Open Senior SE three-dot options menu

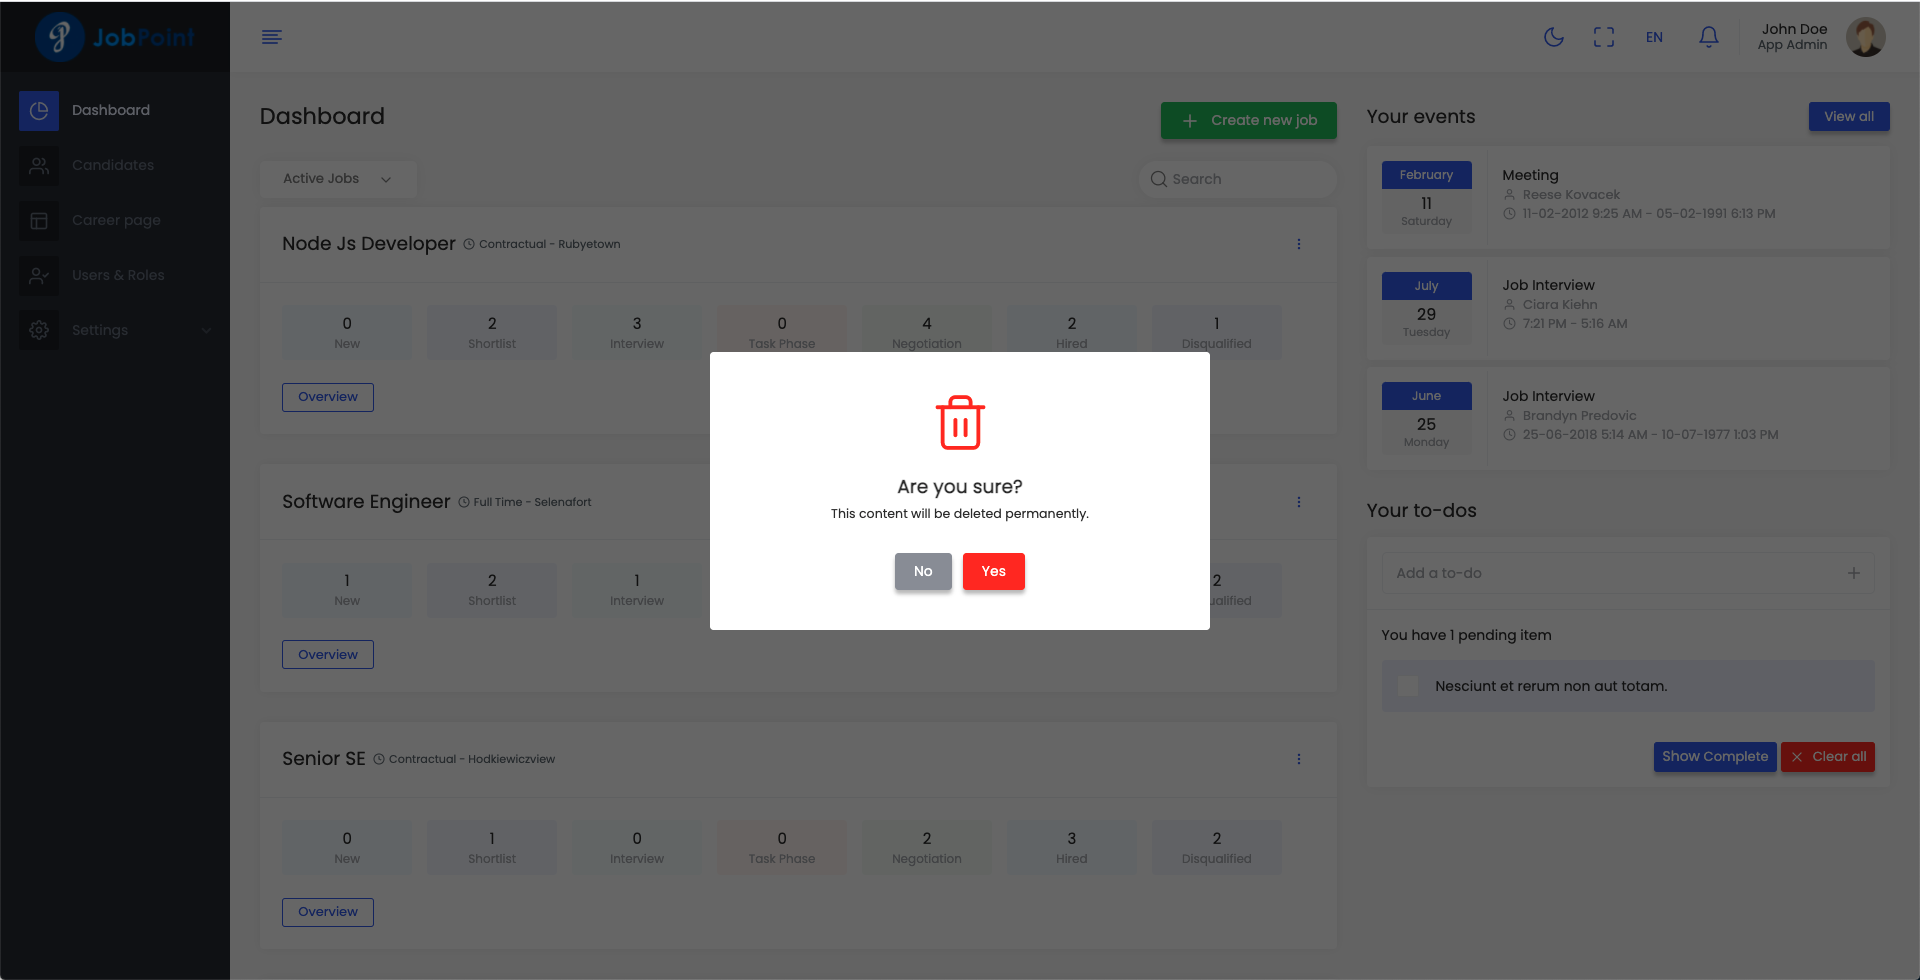click(1298, 759)
